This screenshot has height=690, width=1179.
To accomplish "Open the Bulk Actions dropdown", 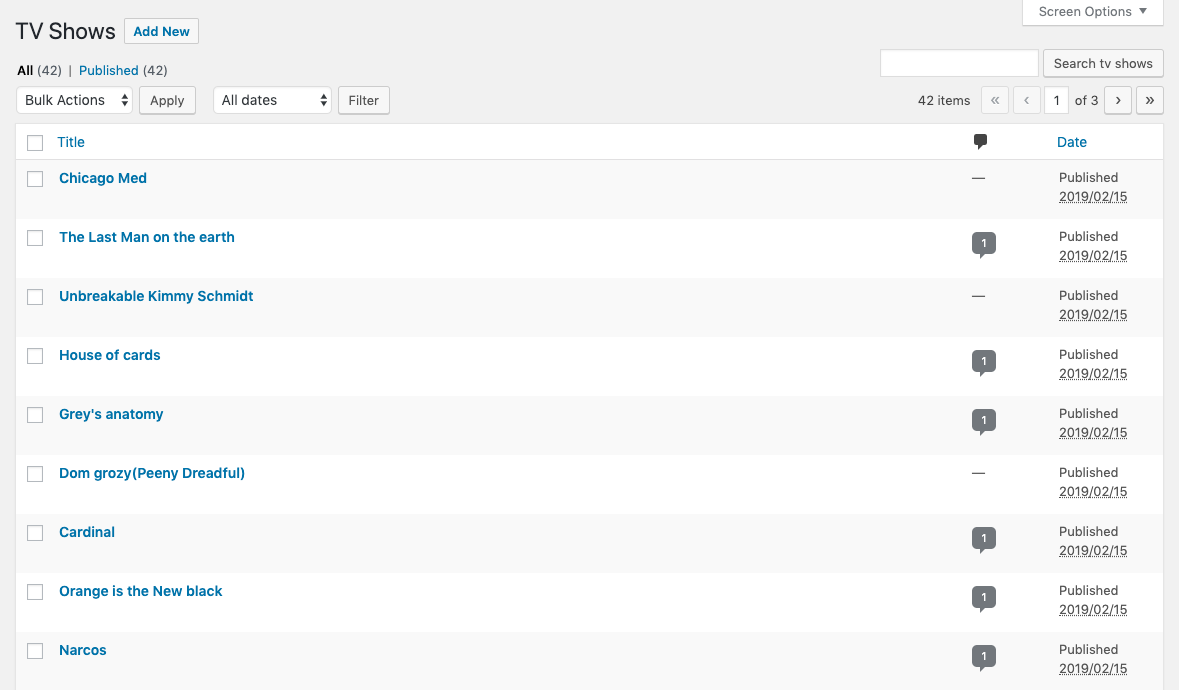I will tap(74, 100).
